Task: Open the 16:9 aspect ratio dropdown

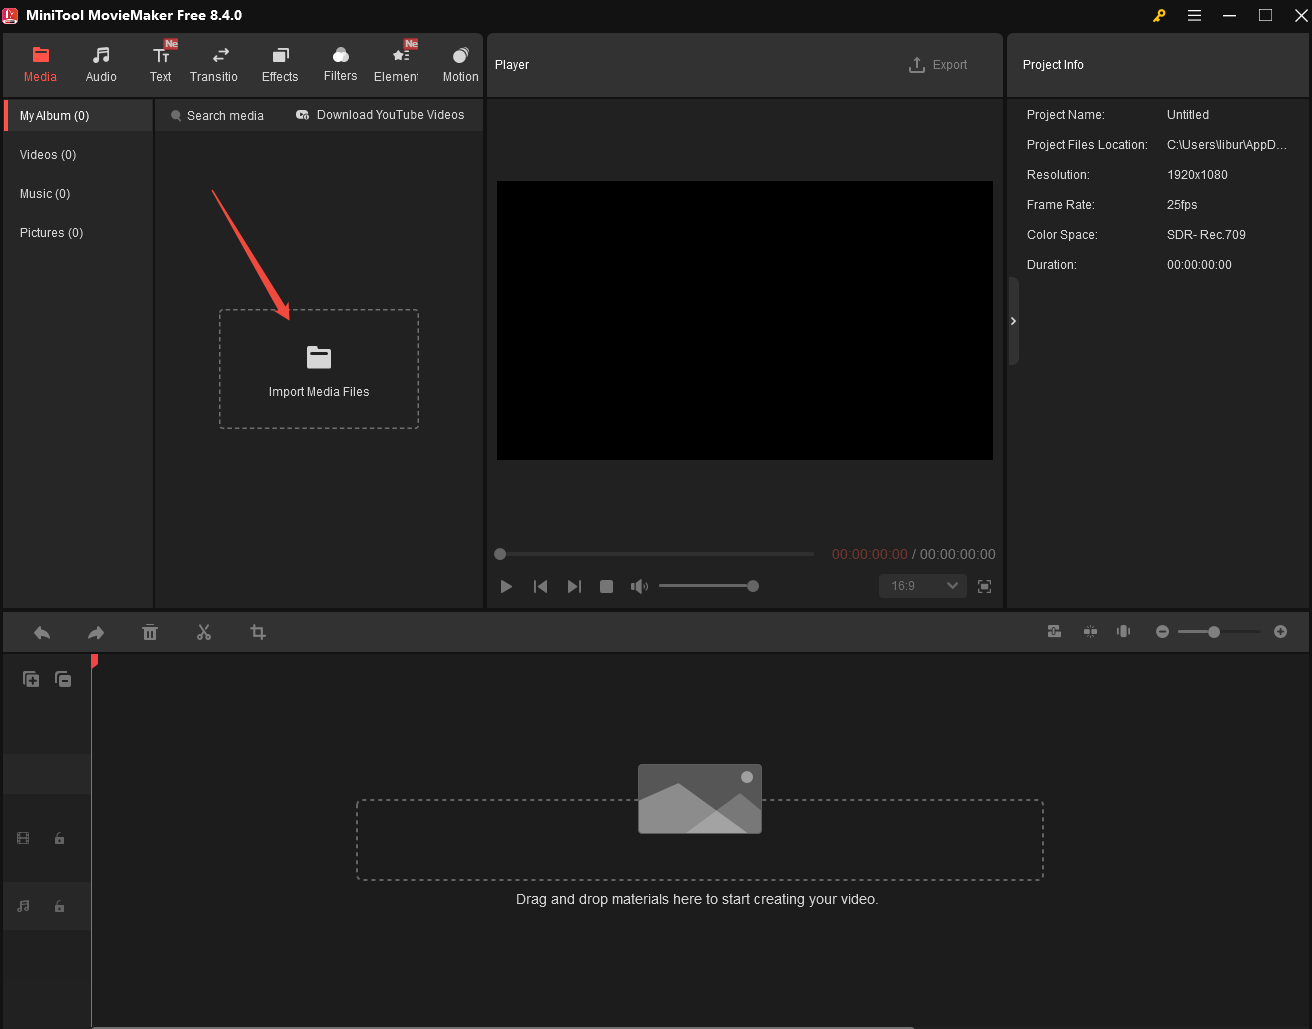Action: (921, 586)
